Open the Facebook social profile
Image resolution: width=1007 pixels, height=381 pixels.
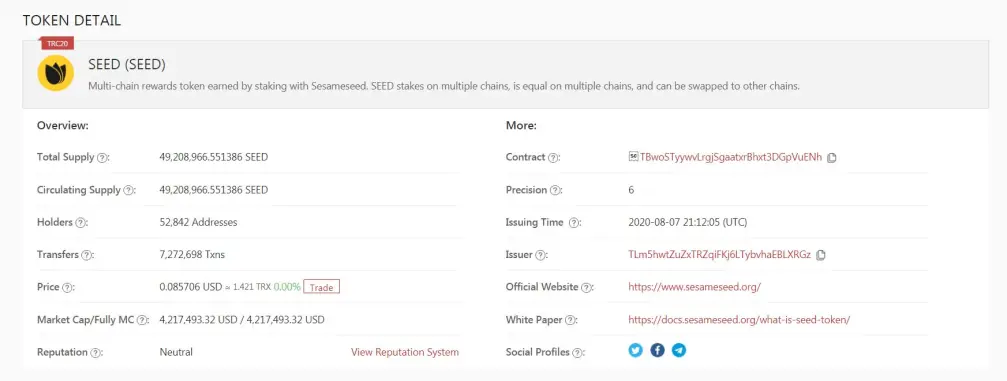point(657,350)
